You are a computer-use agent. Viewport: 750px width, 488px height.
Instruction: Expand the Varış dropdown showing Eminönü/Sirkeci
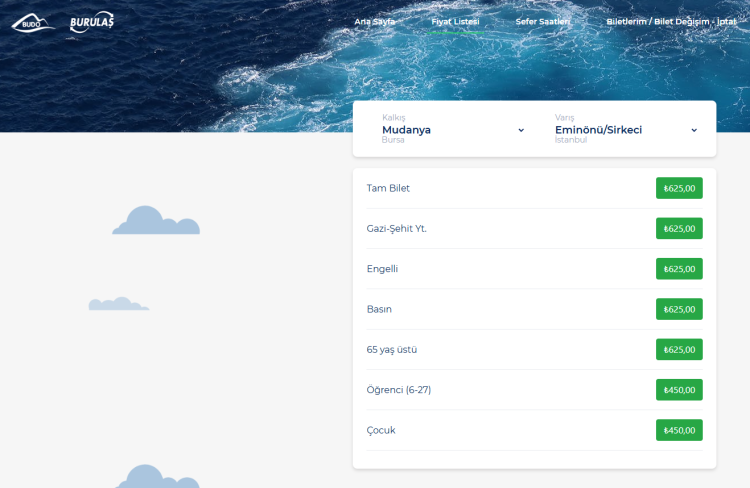point(625,129)
